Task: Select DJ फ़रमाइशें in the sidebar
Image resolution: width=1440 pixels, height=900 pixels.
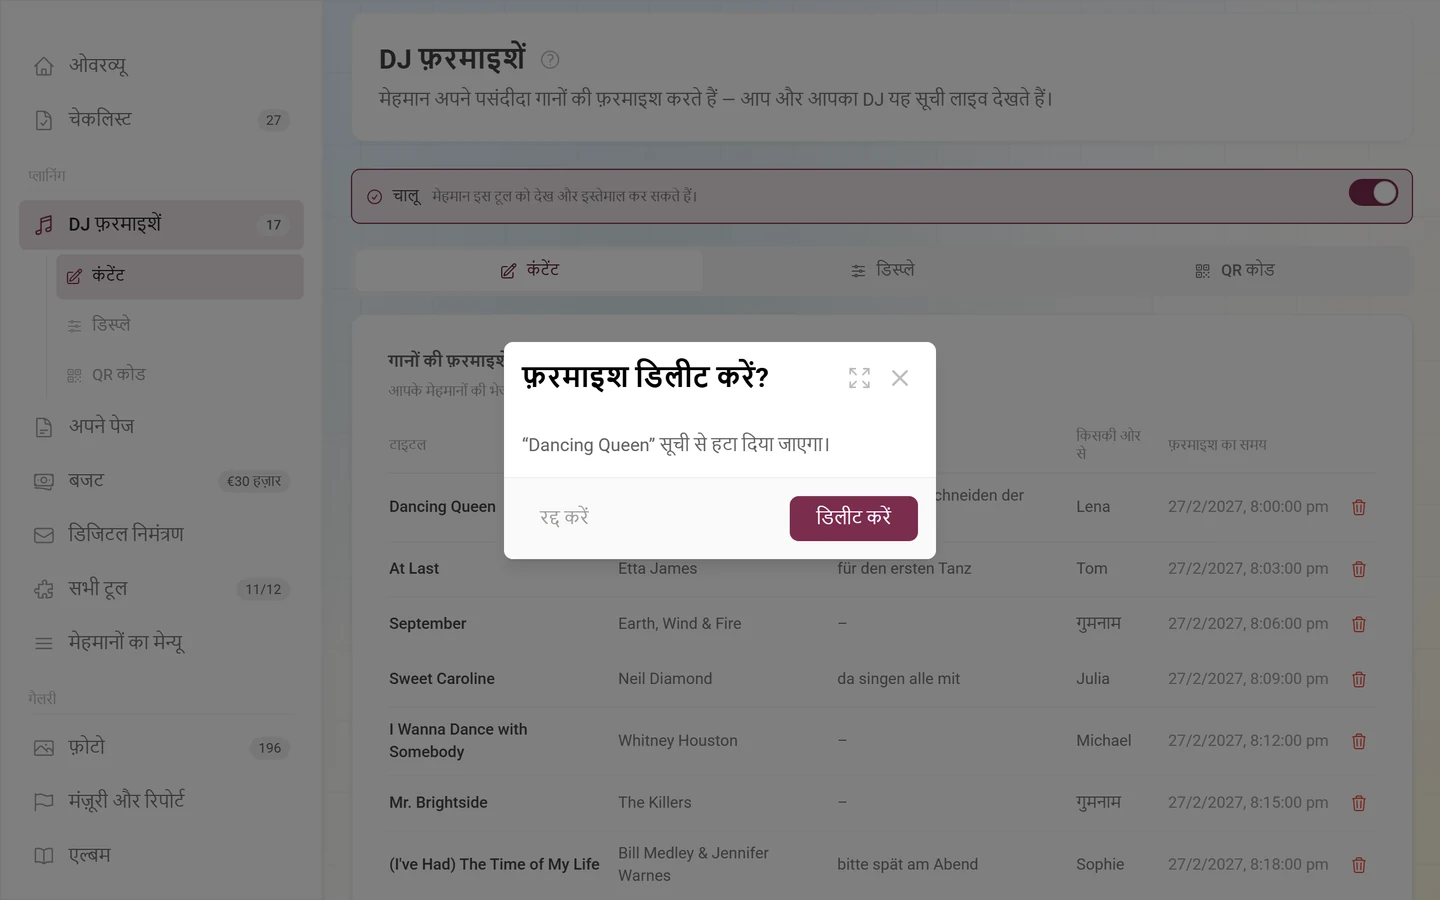Action: [161, 225]
